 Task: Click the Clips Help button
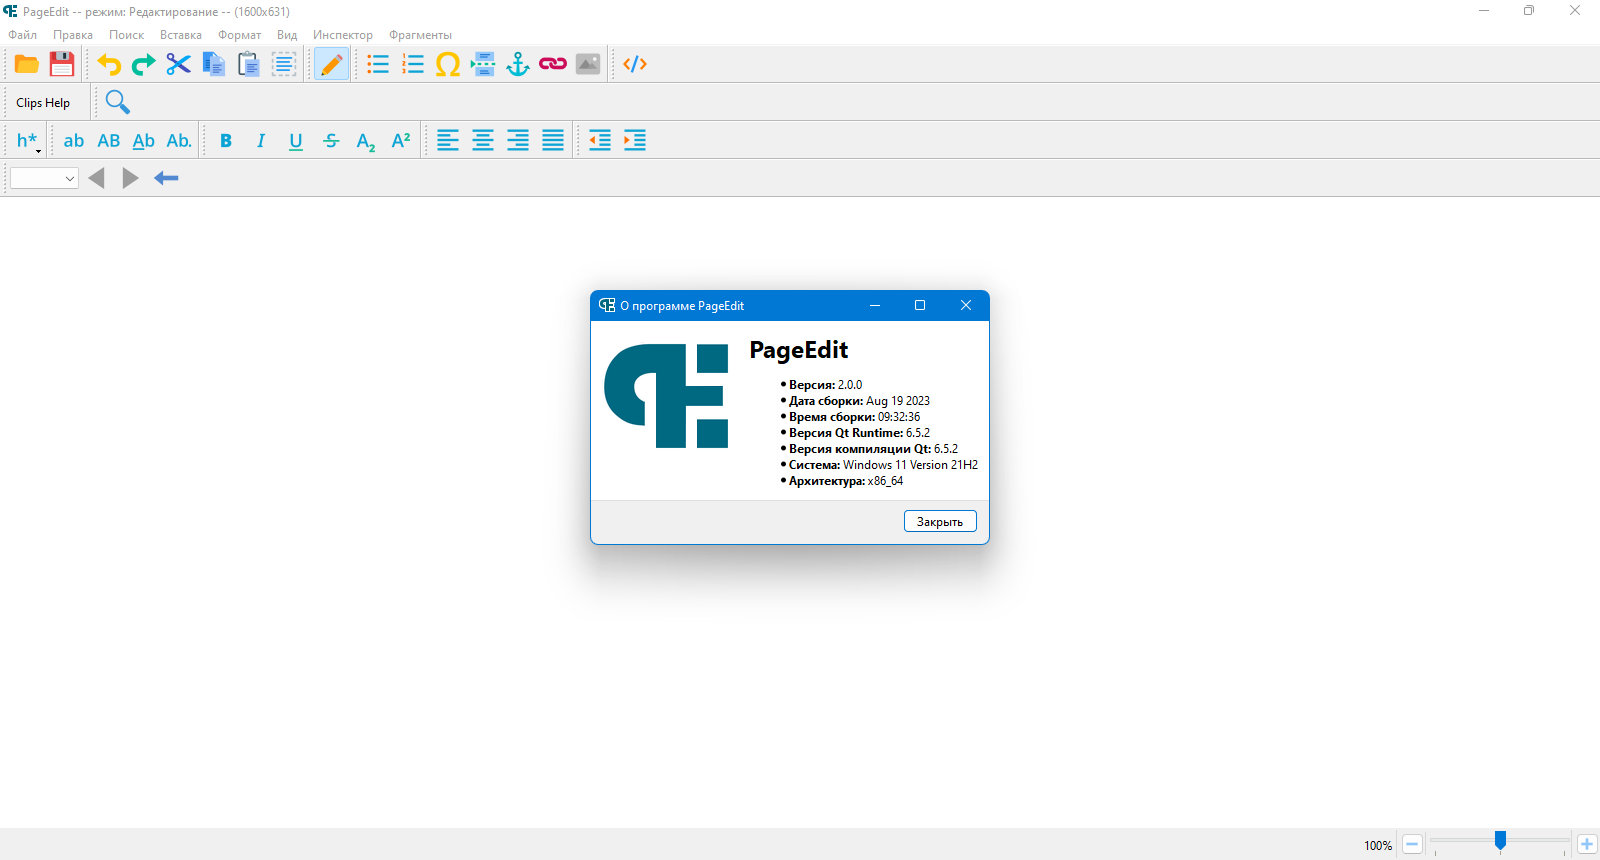tap(43, 103)
